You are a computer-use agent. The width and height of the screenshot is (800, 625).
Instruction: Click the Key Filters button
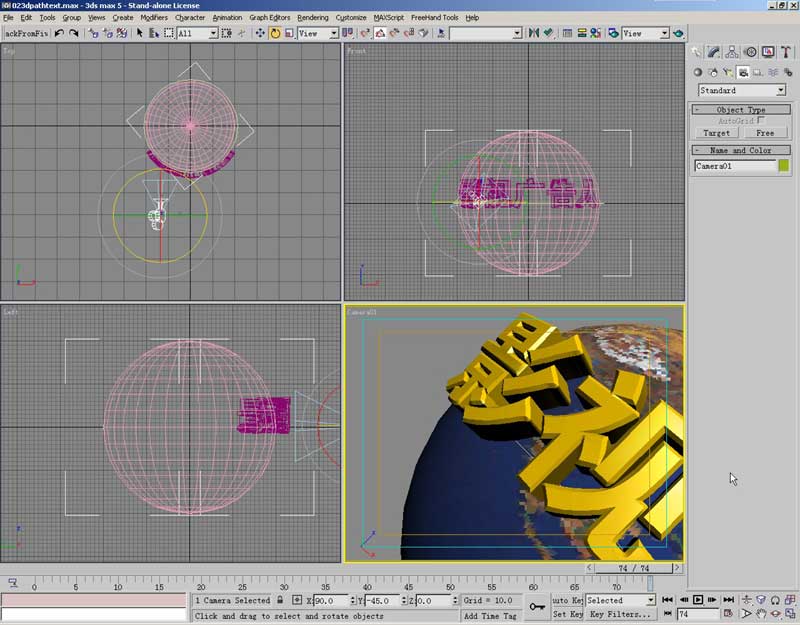click(x=620, y=614)
